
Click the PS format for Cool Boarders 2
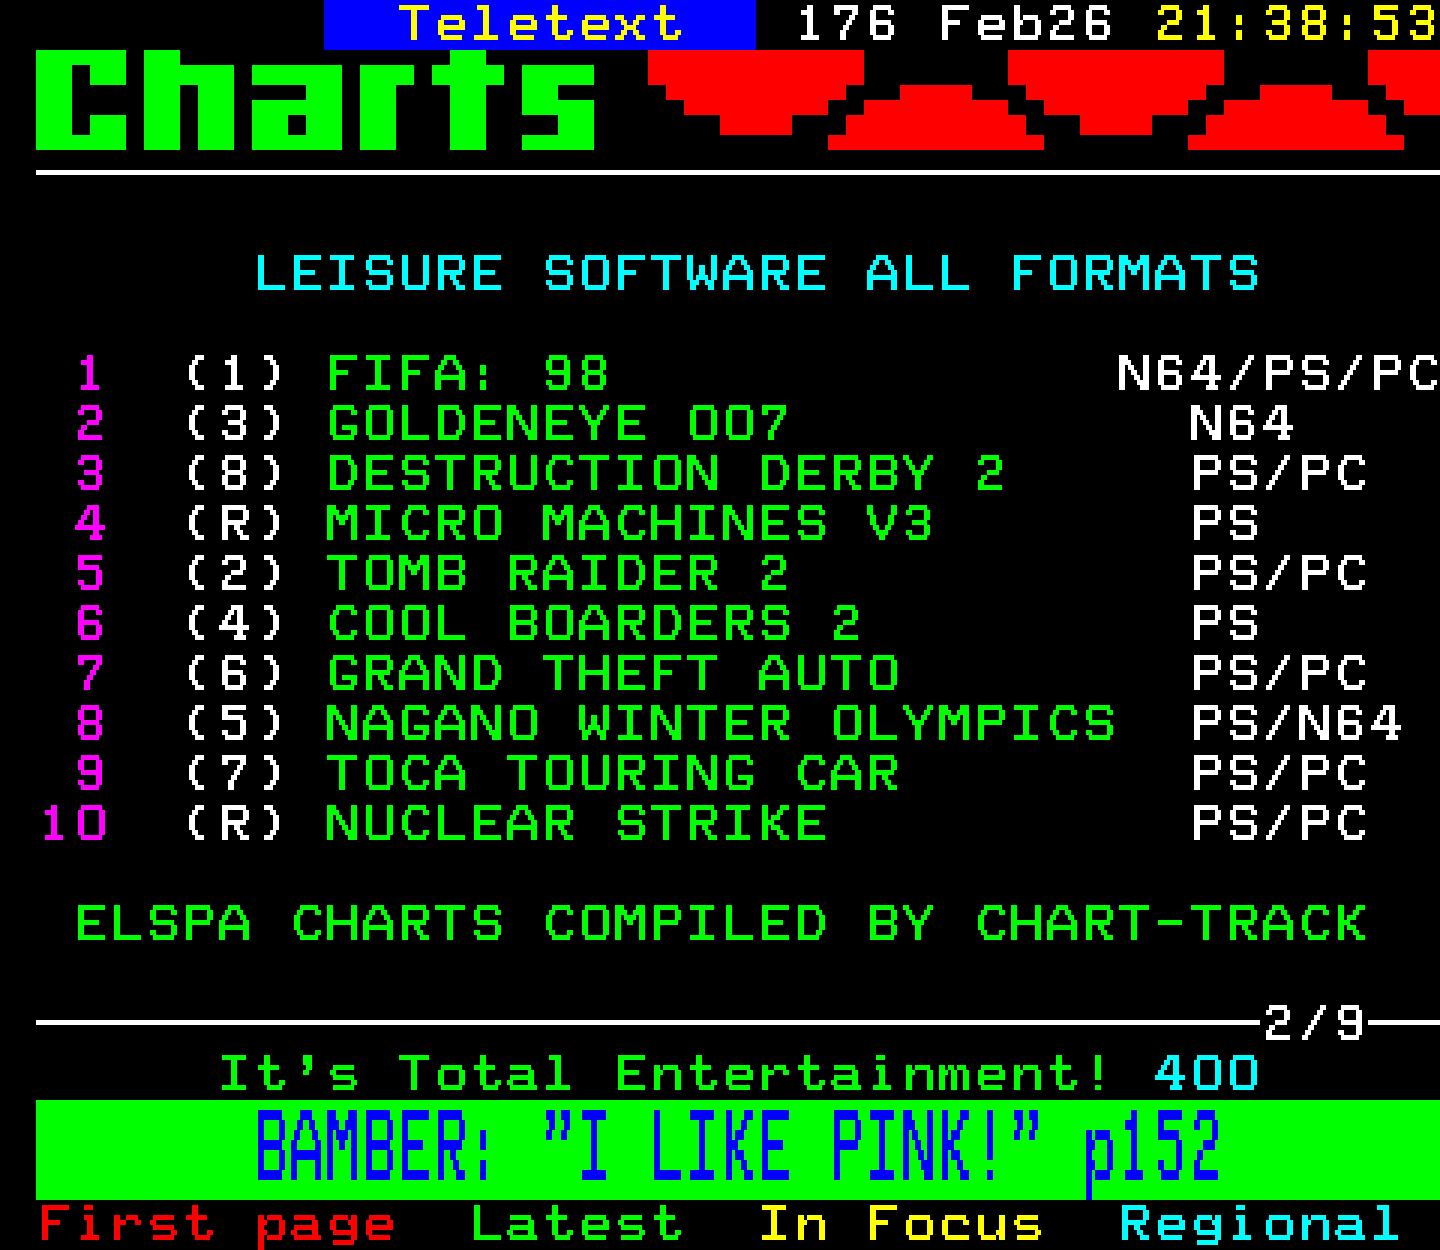1225,623
